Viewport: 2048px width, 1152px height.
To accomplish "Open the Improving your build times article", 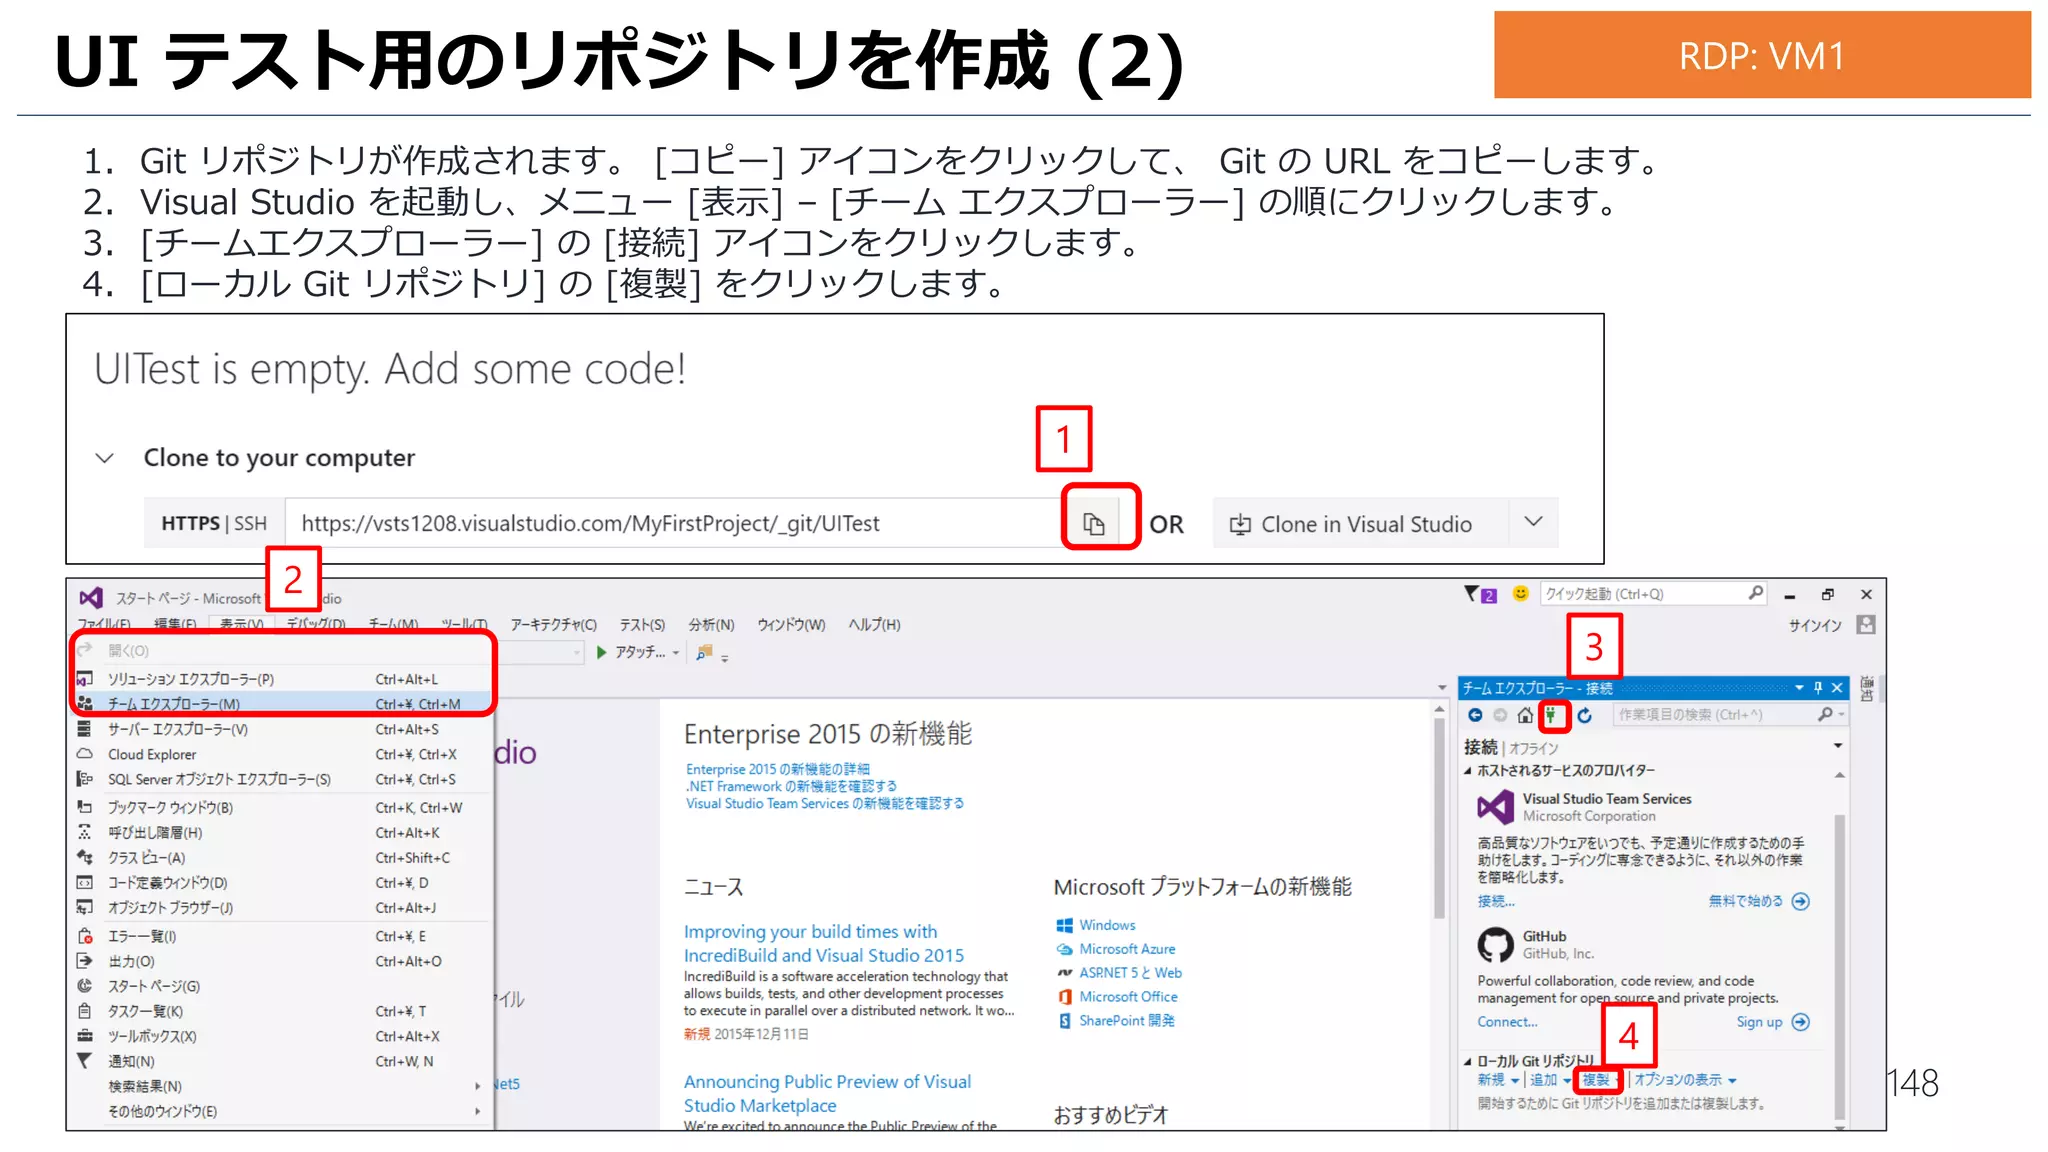I will point(823,943).
